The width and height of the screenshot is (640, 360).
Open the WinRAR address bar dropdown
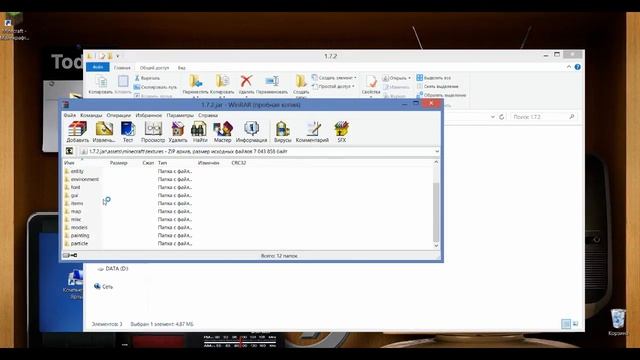coord(437,151)
